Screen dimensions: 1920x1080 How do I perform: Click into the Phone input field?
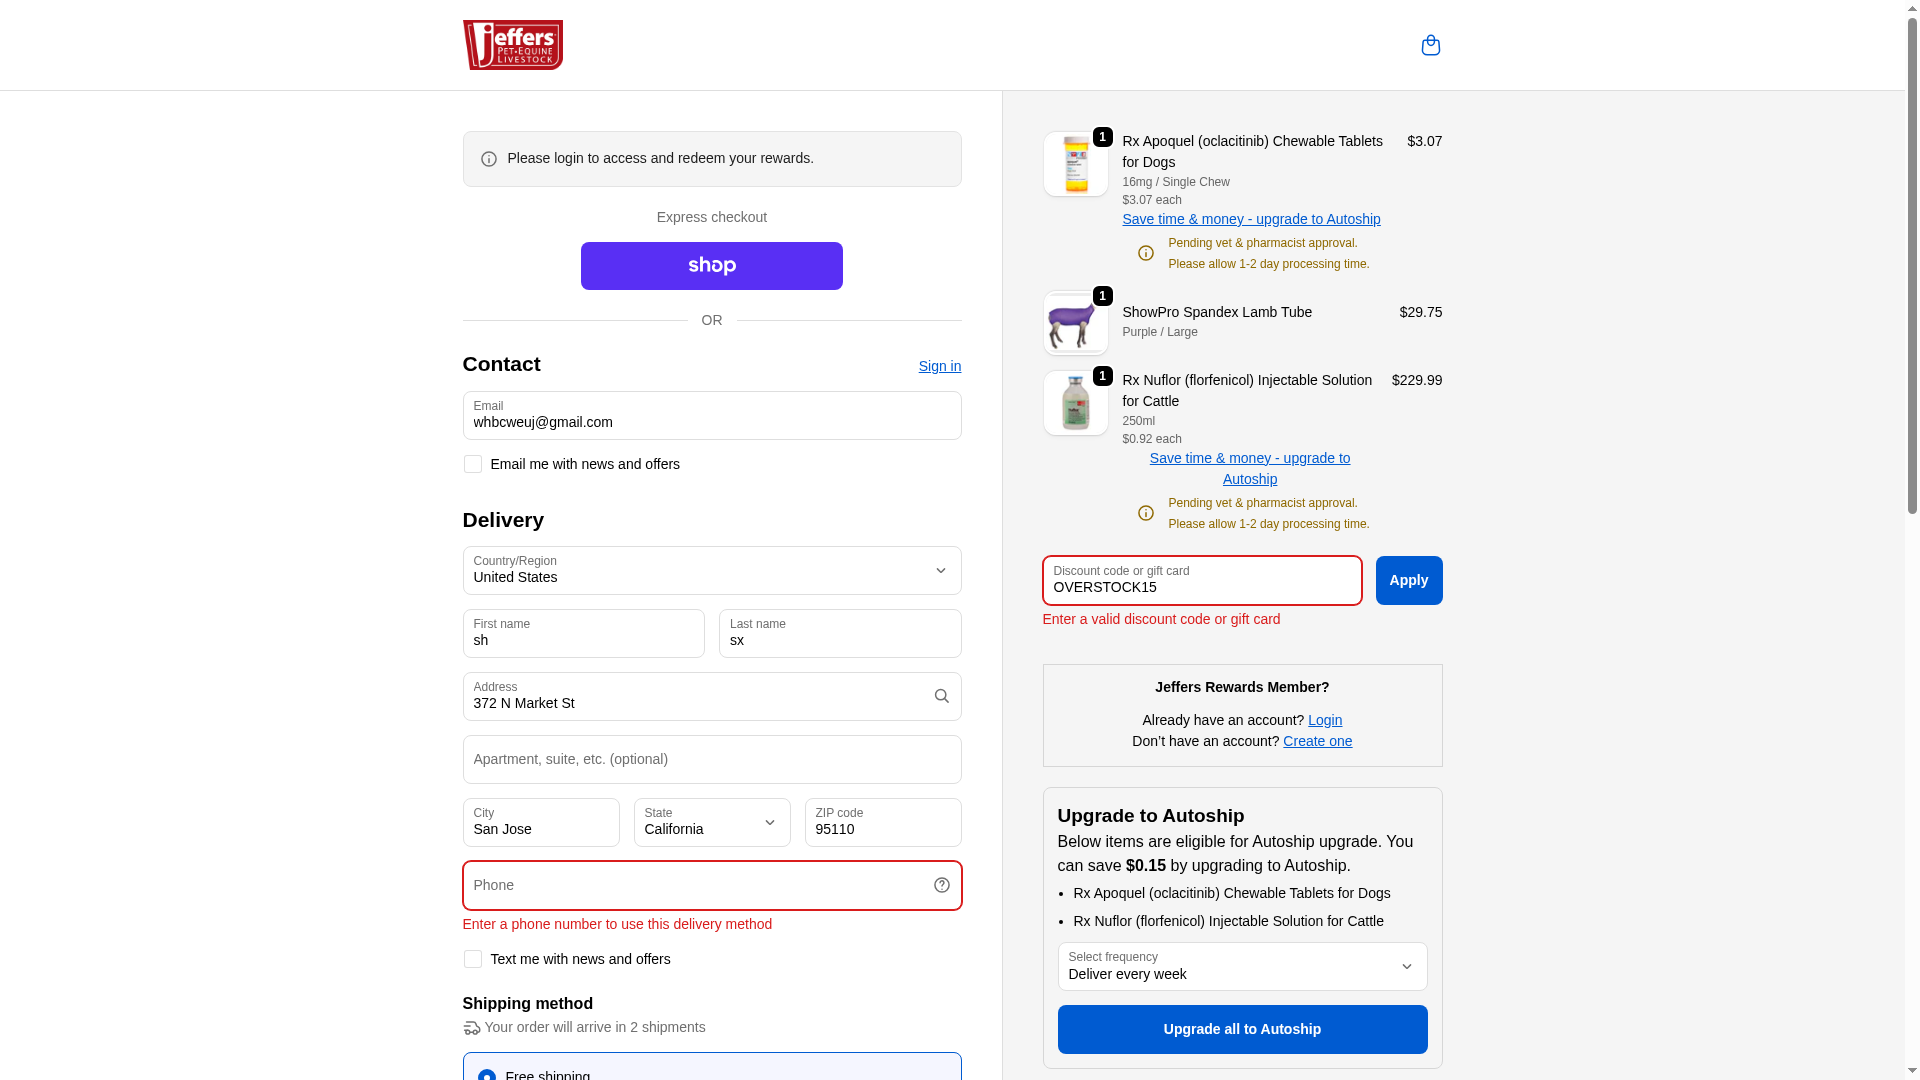[695, 885]
